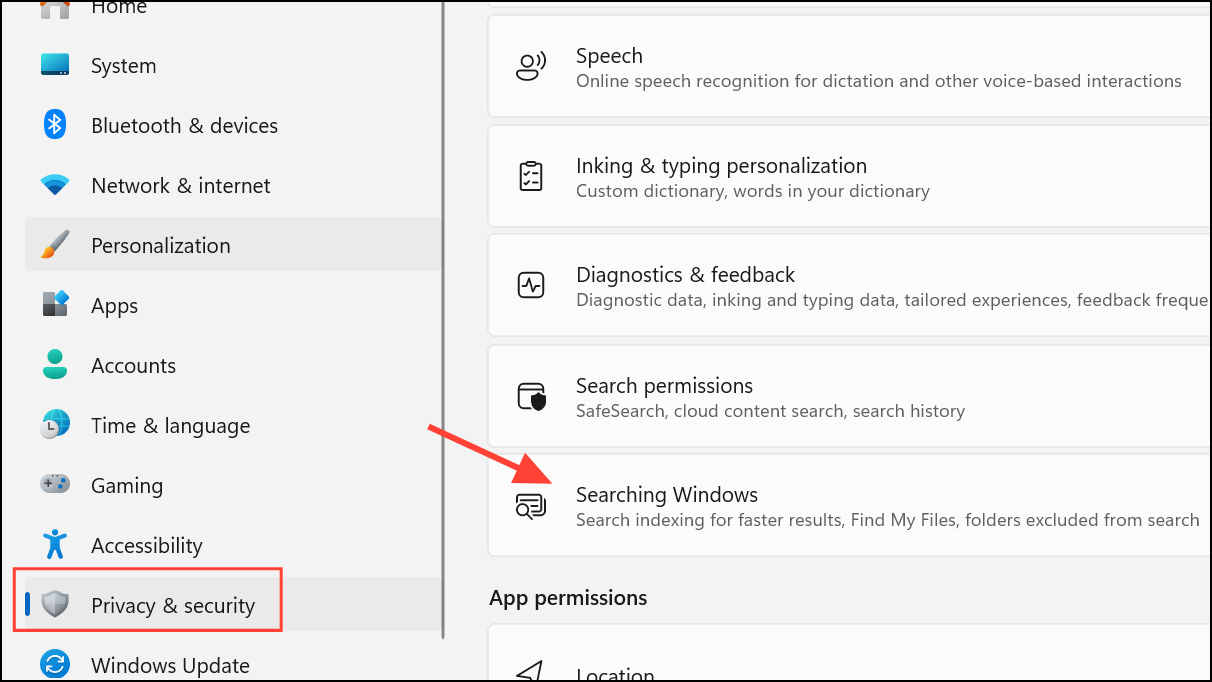Image resolution: width=1212 pixels, height=682 pixels.
Task: Click the Personalization brush icon
Action: click(54, 245)
